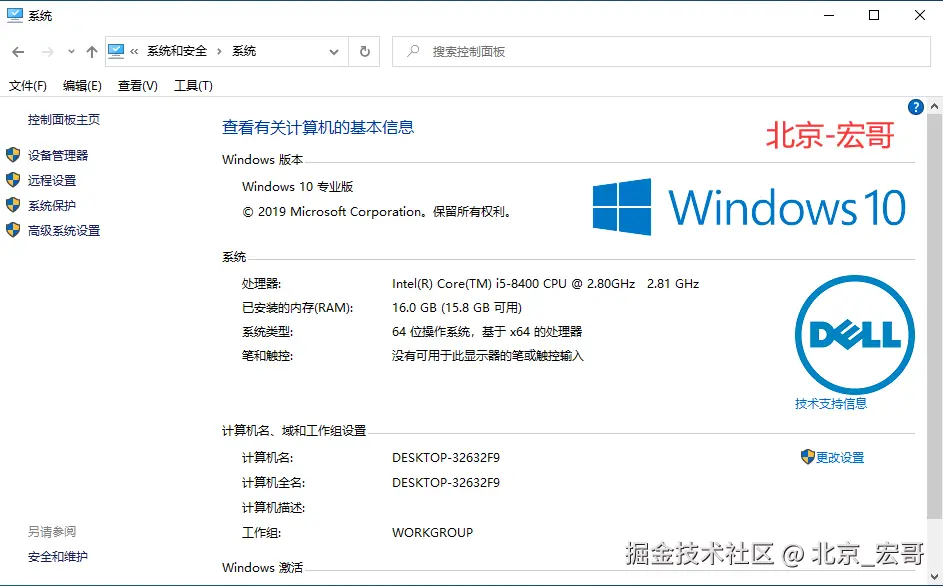Image resolution: width=943 pixels, height=586 pixels.
Task: Open 控制面板主页 link
Action: pyautogui.click(x=64, y=120)
